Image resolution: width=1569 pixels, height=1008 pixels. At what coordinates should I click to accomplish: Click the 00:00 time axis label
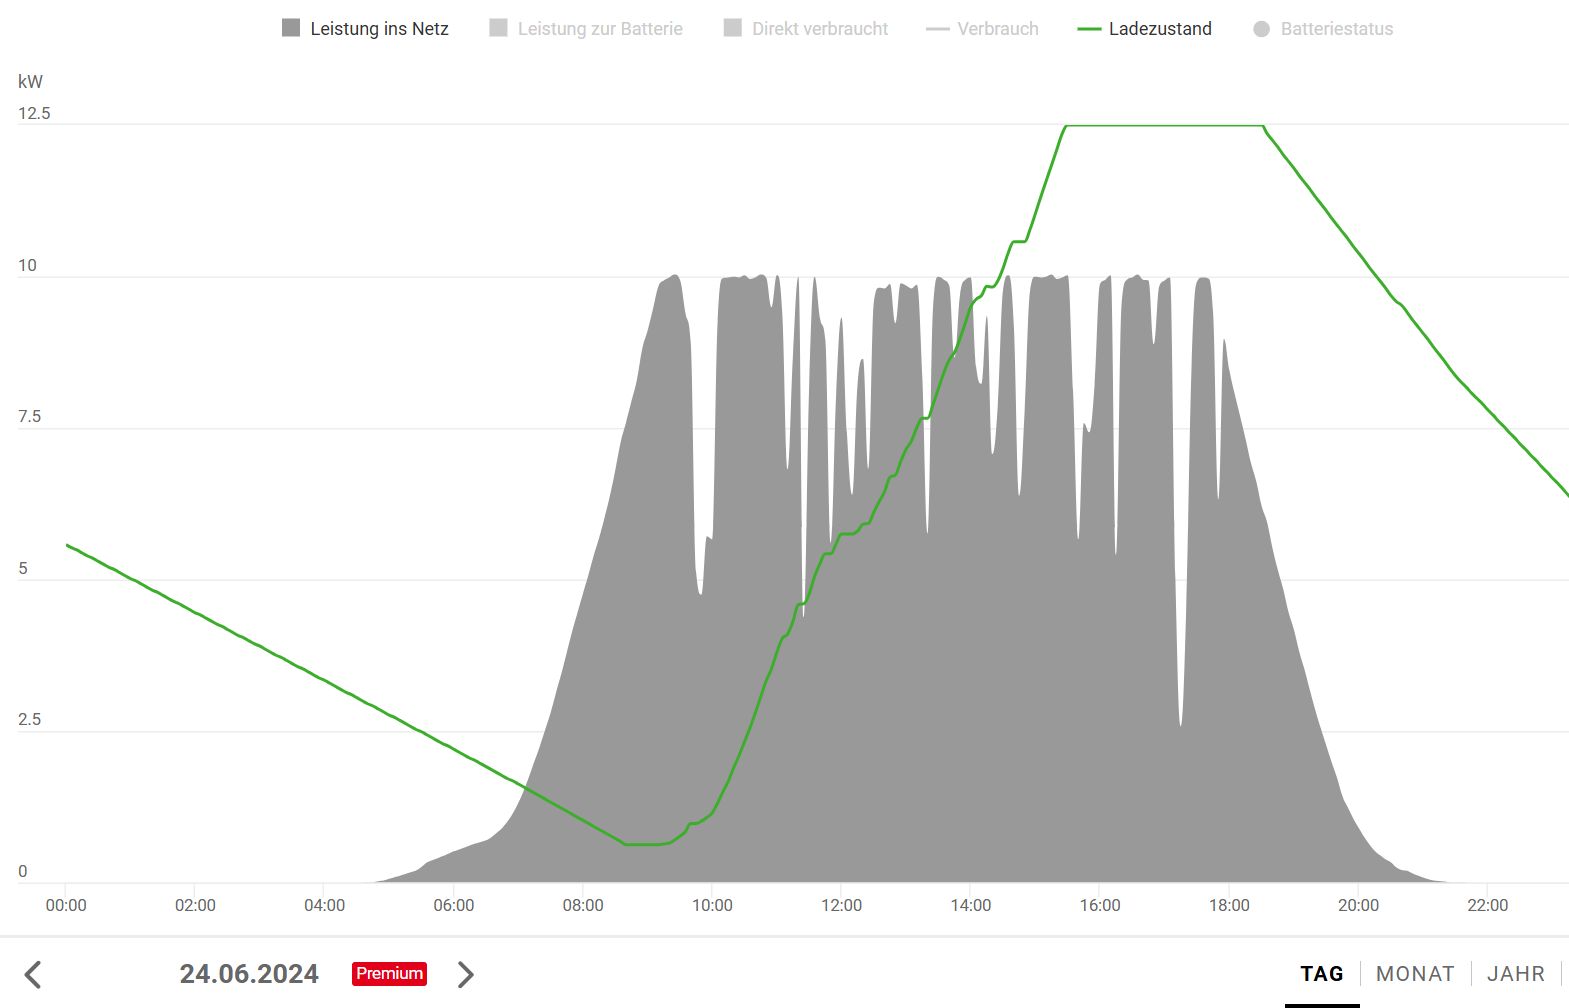click(66, 905)
